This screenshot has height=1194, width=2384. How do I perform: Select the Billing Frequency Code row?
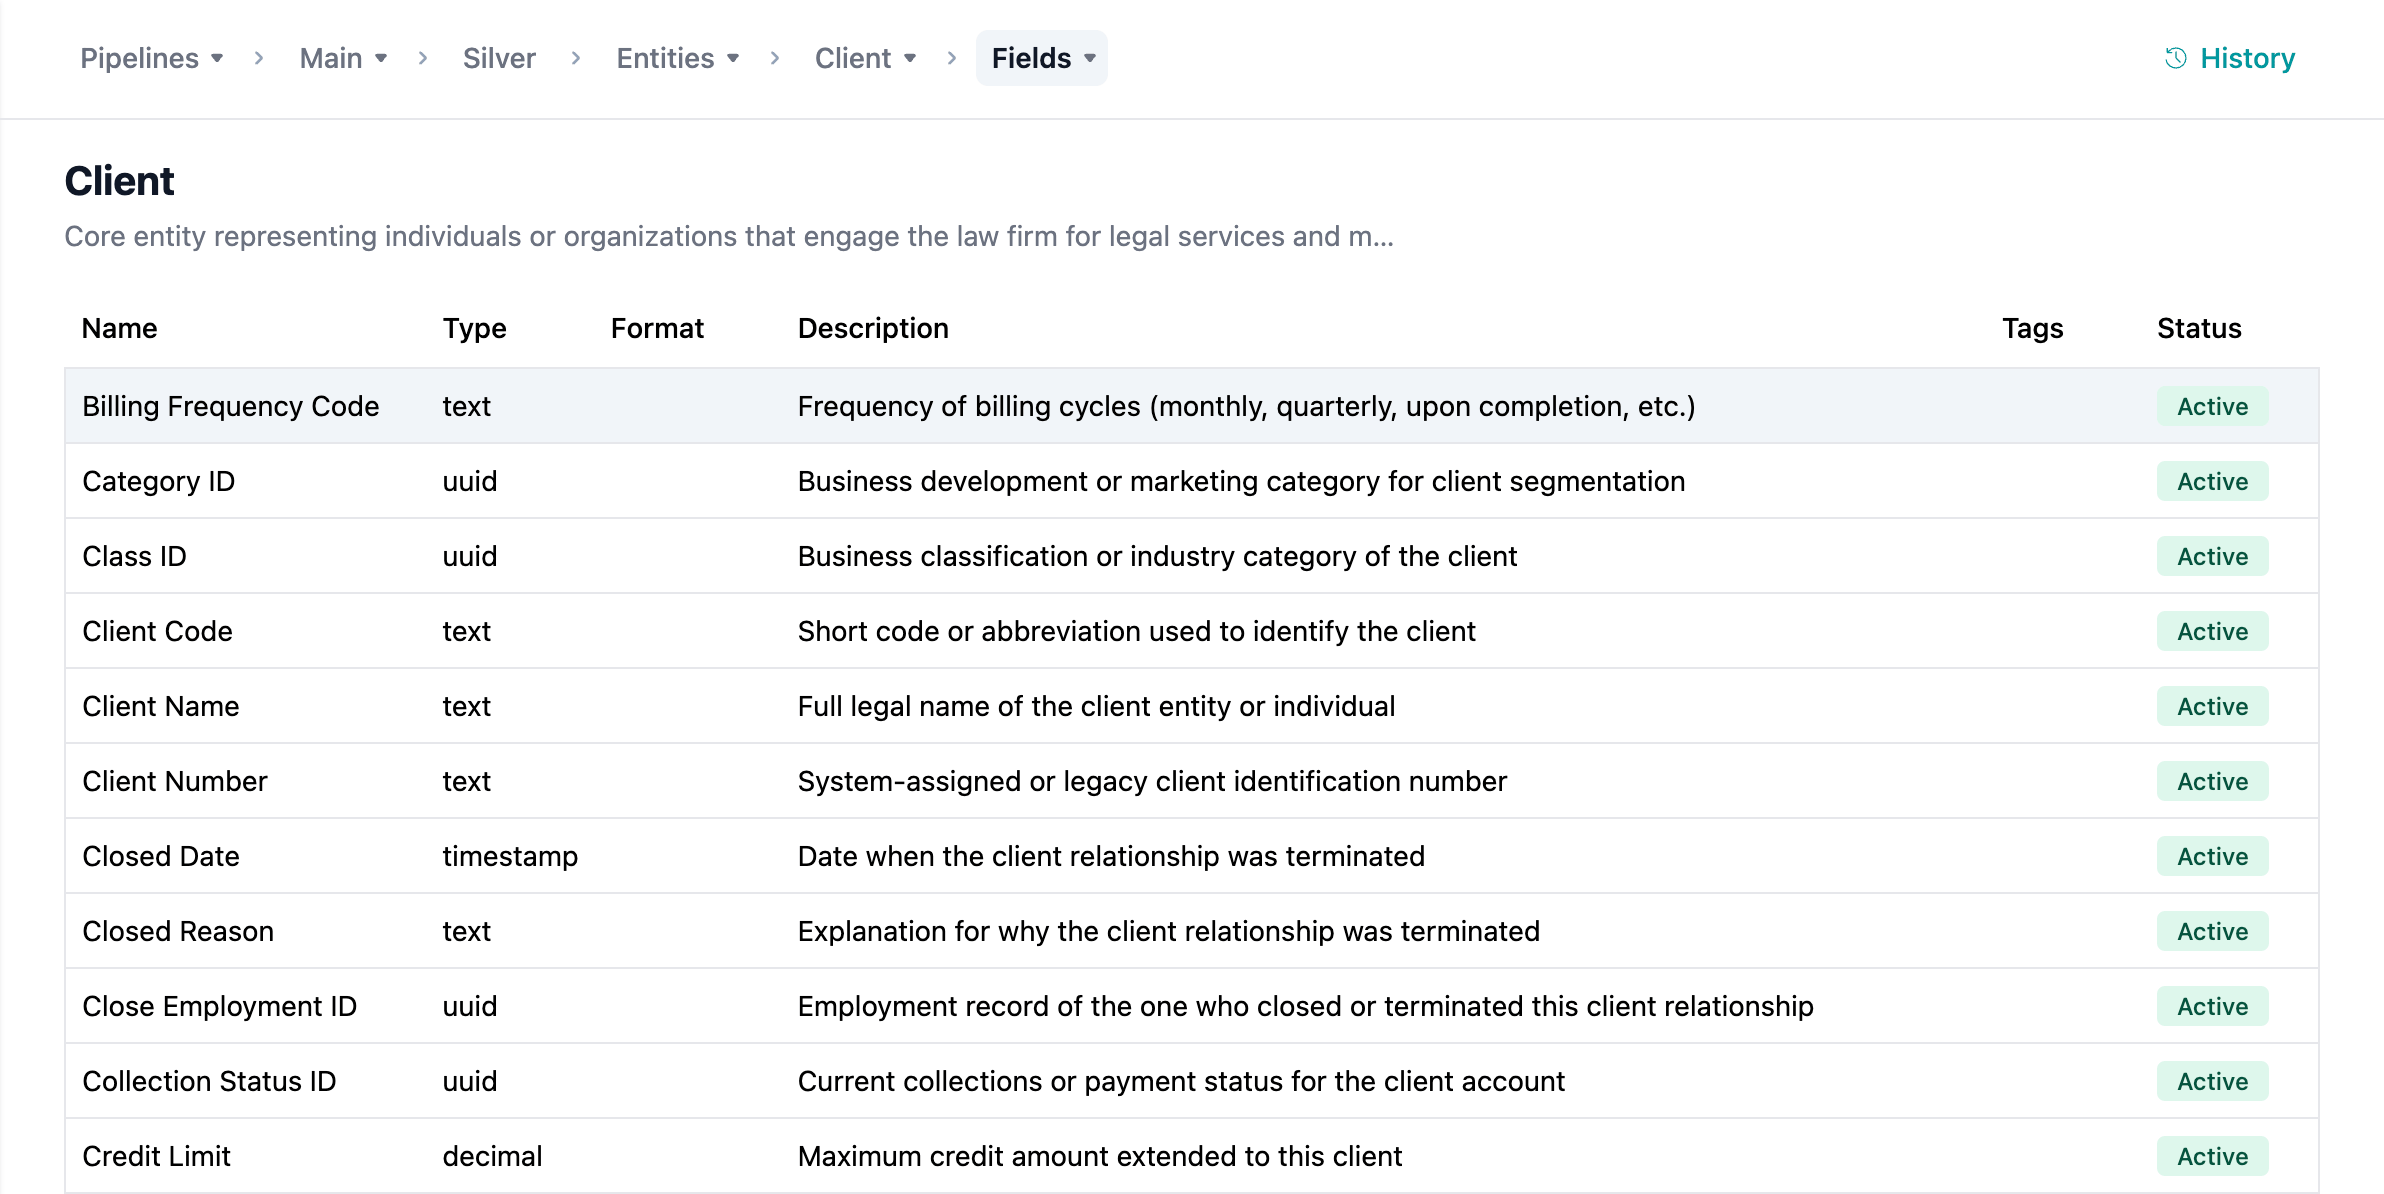[x=1192, y=406]
